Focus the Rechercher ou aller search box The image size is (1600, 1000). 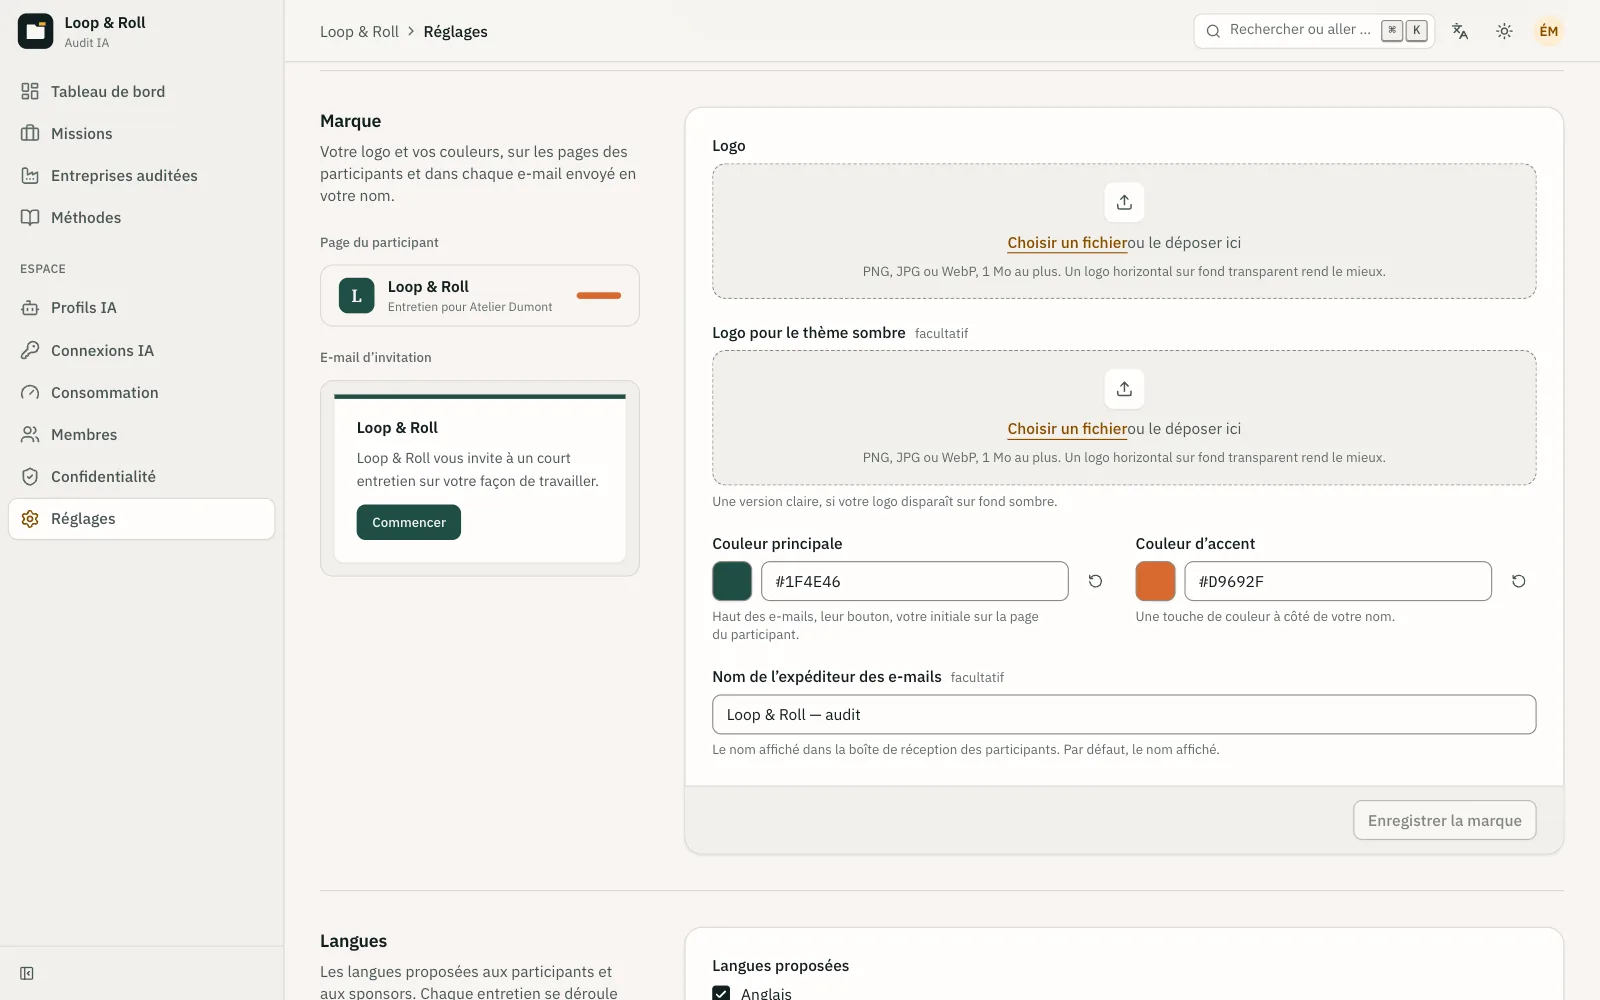click(1314, 31)
